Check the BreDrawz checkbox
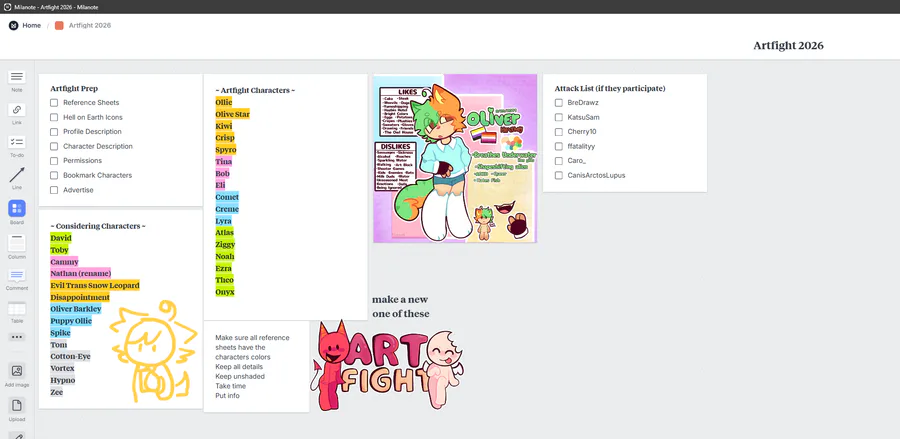This screenshot has height=439, width=900. click(558, 103)
